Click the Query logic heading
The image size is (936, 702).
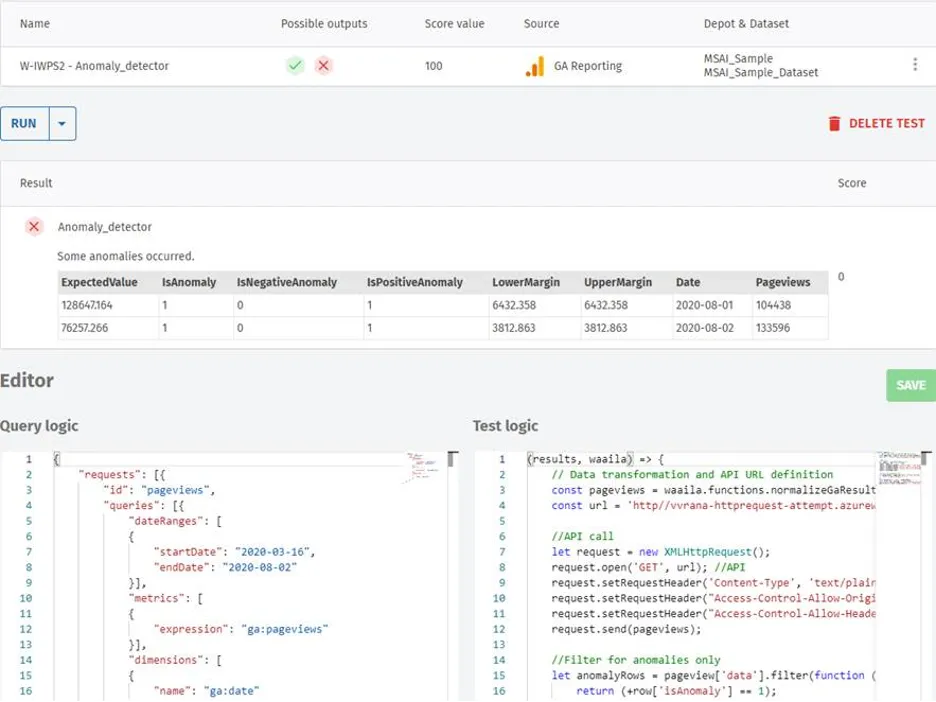39,426
